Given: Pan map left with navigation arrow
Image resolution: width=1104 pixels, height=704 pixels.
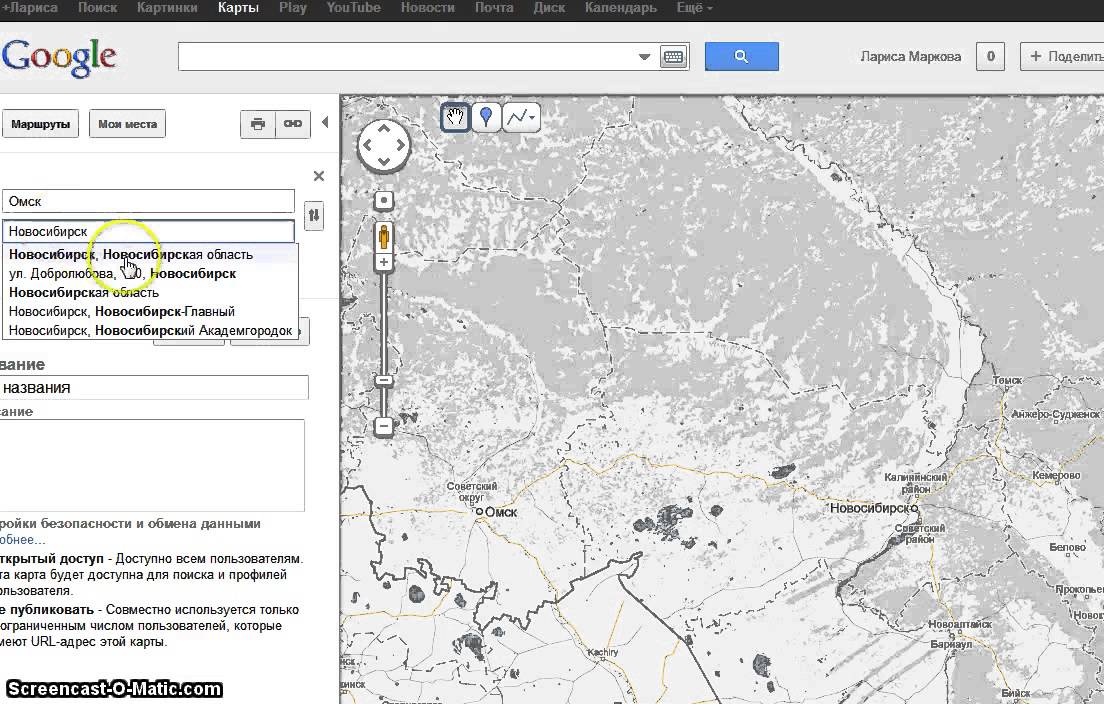Looking at the screenshot, I should pyautogui.click(x=367, y=146).
